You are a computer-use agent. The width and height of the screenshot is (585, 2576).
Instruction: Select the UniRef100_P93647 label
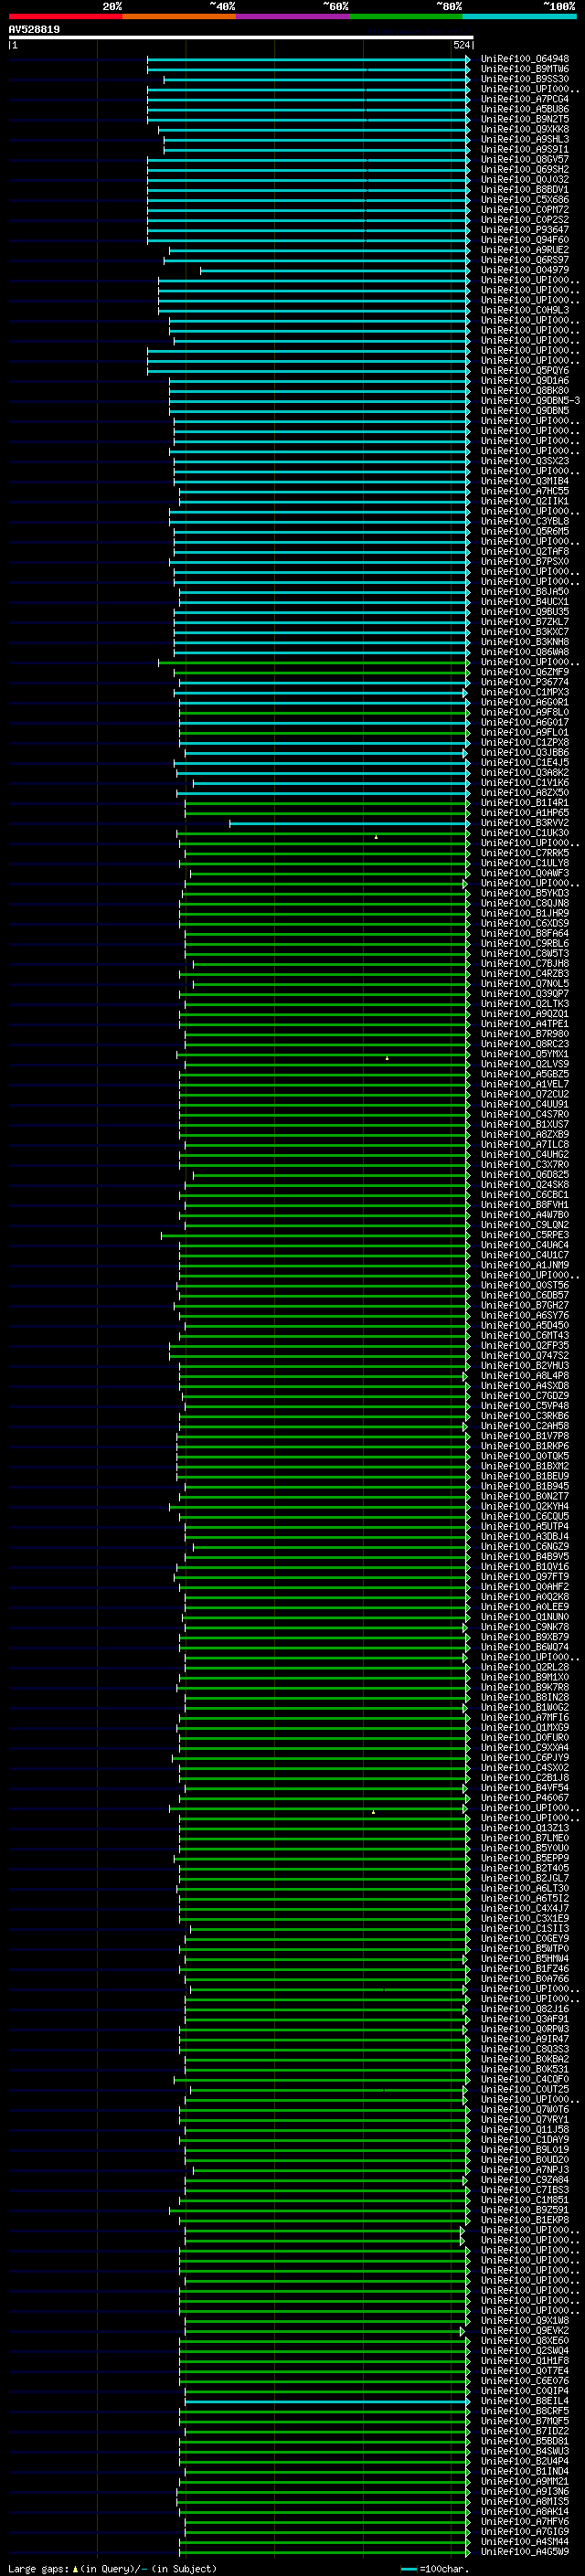click(525, 229)
